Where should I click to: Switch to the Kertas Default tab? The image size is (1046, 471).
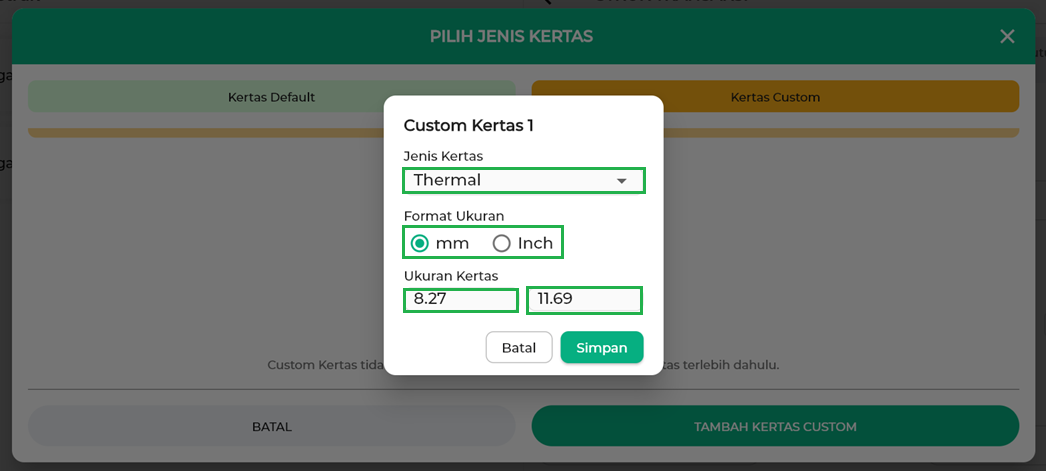point(271,97)
